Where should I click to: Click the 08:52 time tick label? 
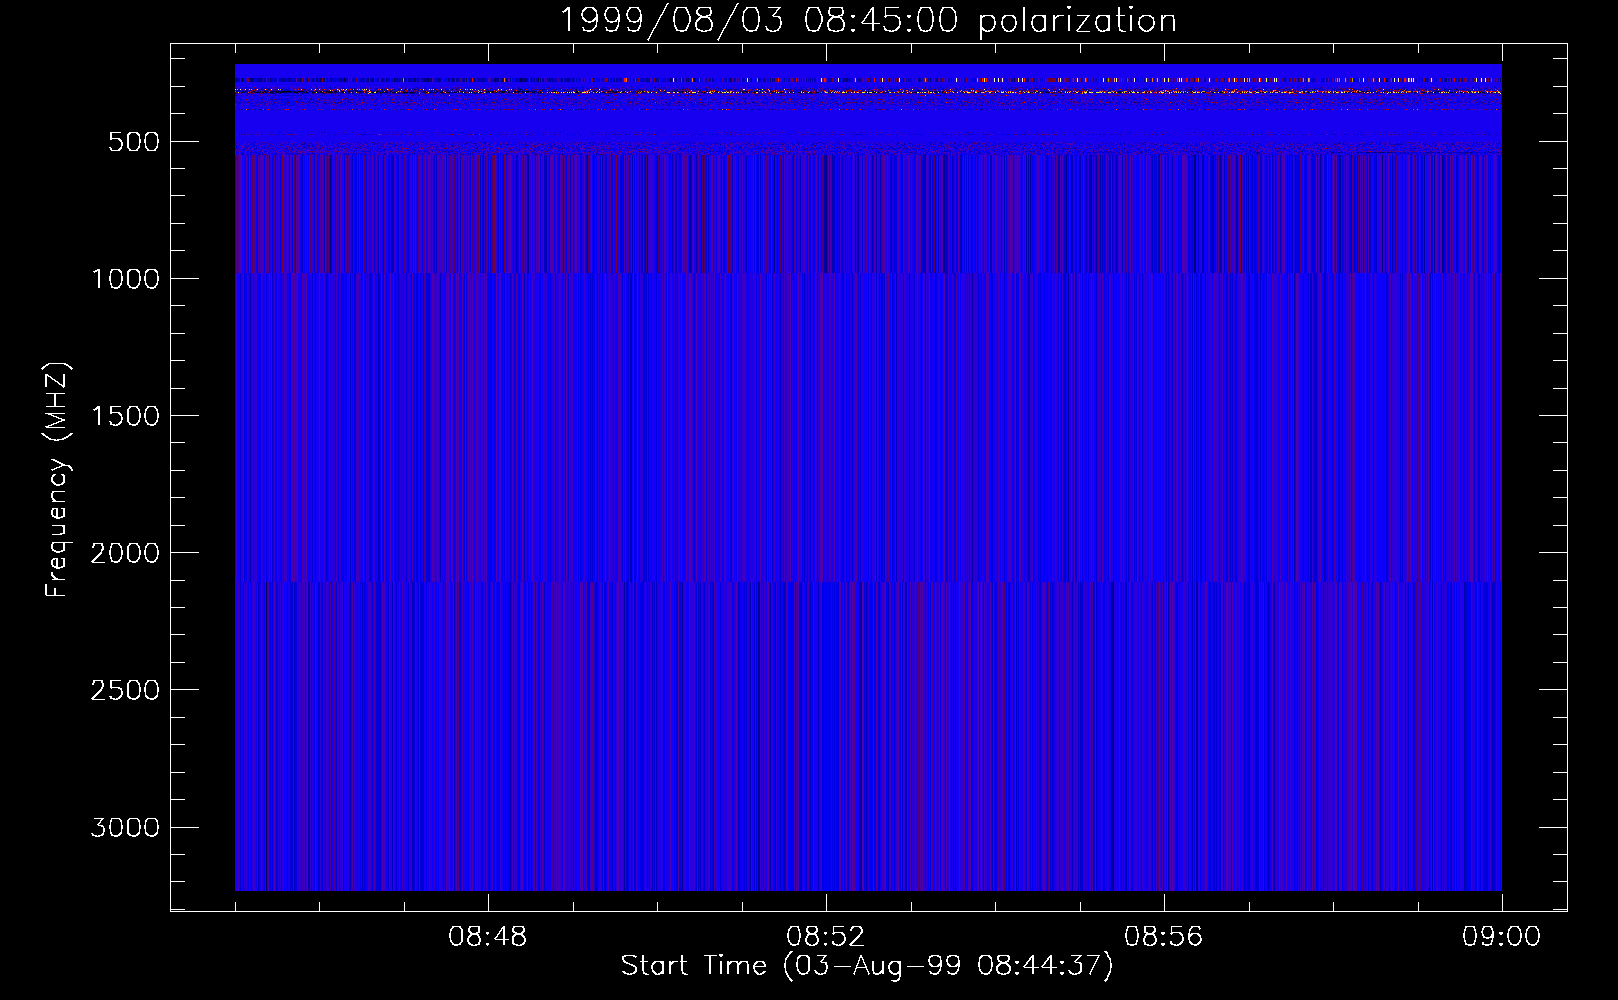point(826,937)
